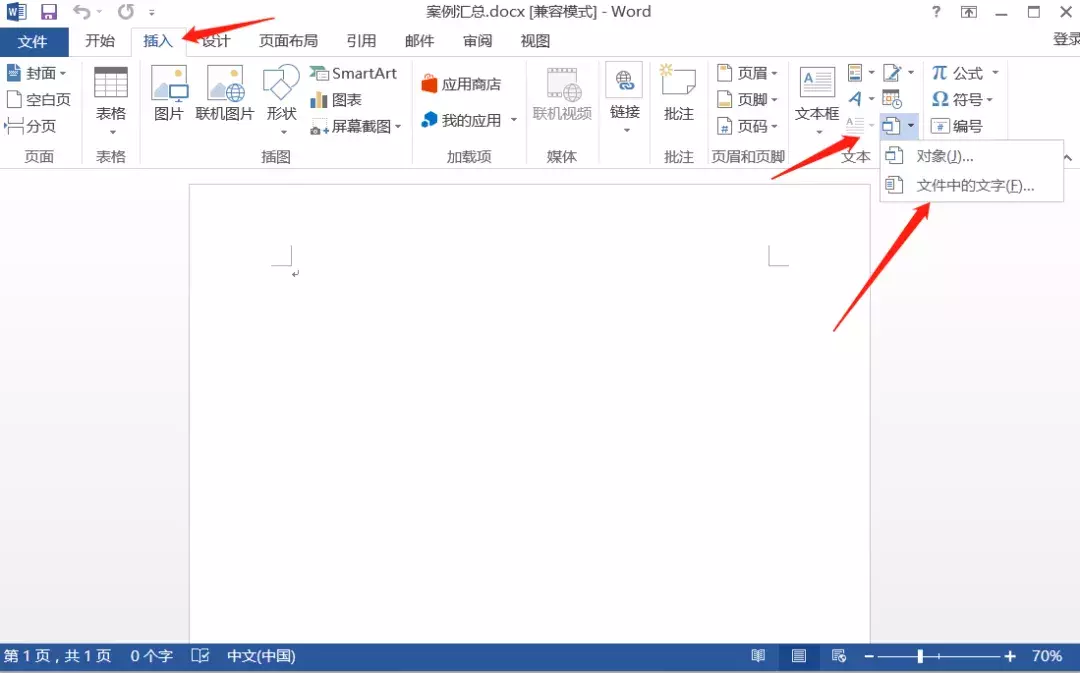The image size is (1080, 673).
Task: Insert a 编号 number
Action: (x=957, y=126)
